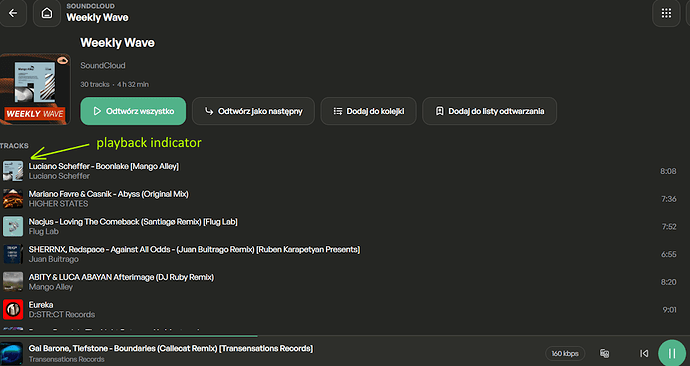The height and width of the screenshot is (366, 690).
Task: Play Luciano Scheffer - Boonlake track
Action: click(x=338, y=171)
